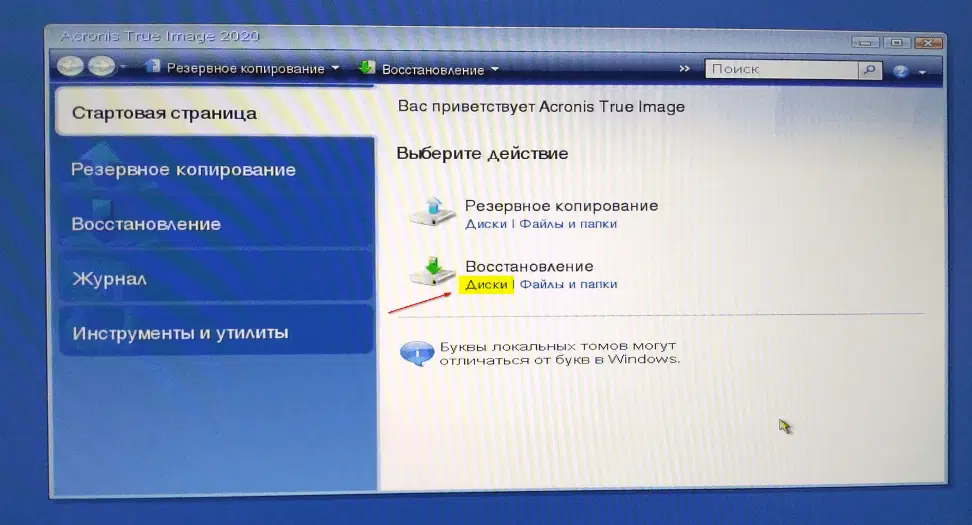Open Инструменты и утилиты in the sidebar
972x525 pixels.
click(216, 332)
